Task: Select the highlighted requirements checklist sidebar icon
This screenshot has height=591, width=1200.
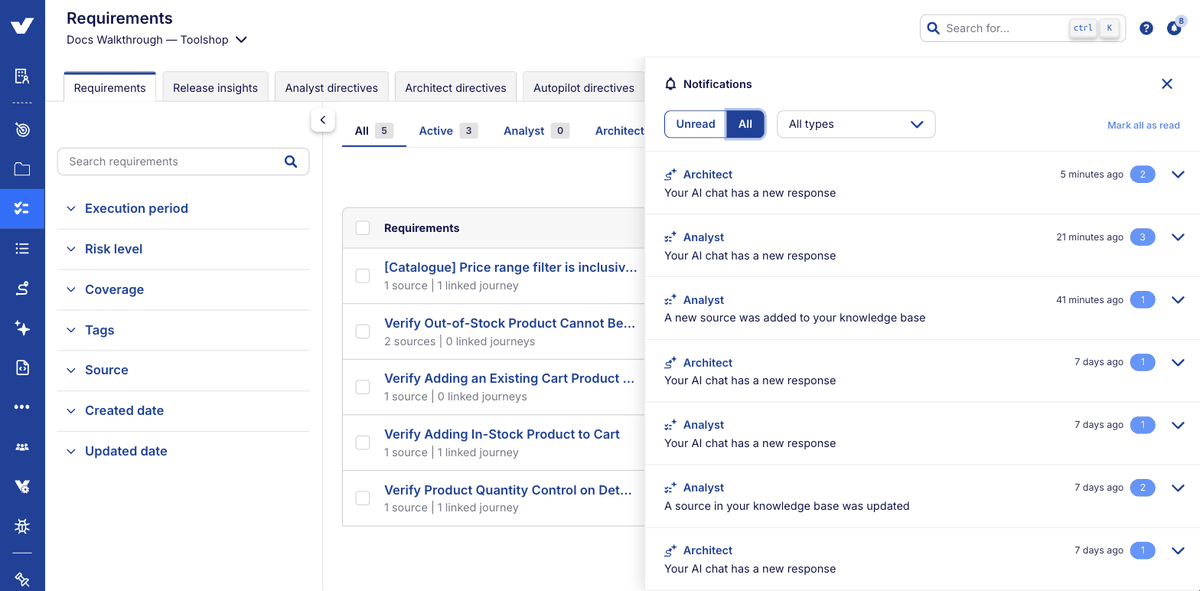Action: (22, 209)
